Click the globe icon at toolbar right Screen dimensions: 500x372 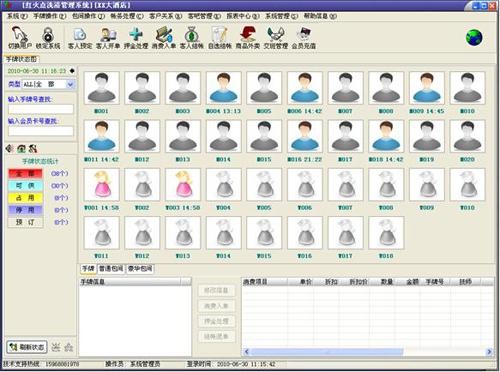[474, 37]
